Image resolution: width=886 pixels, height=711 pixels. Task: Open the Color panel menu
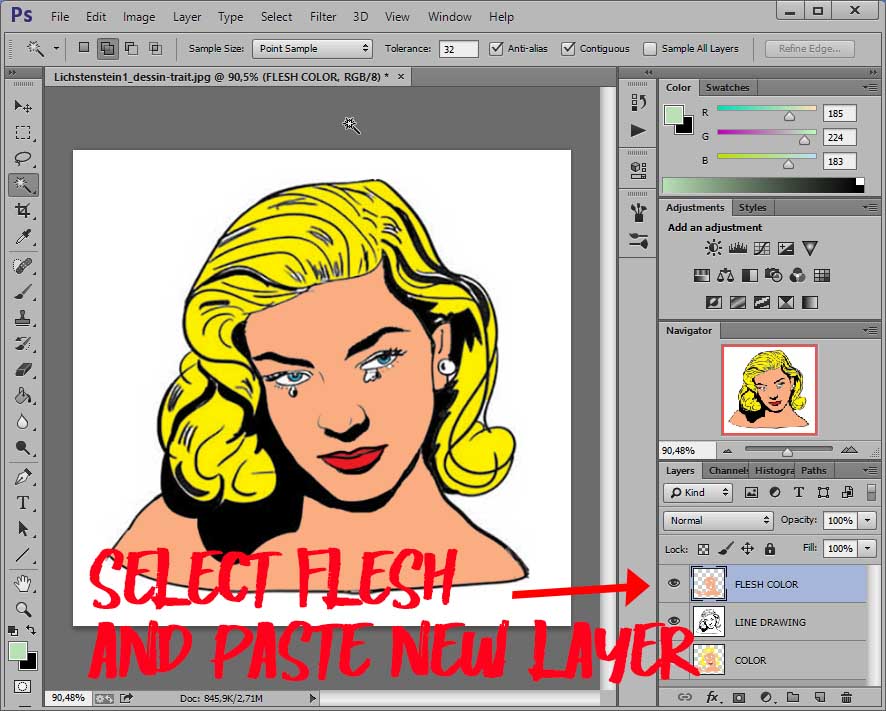(870, 88)
